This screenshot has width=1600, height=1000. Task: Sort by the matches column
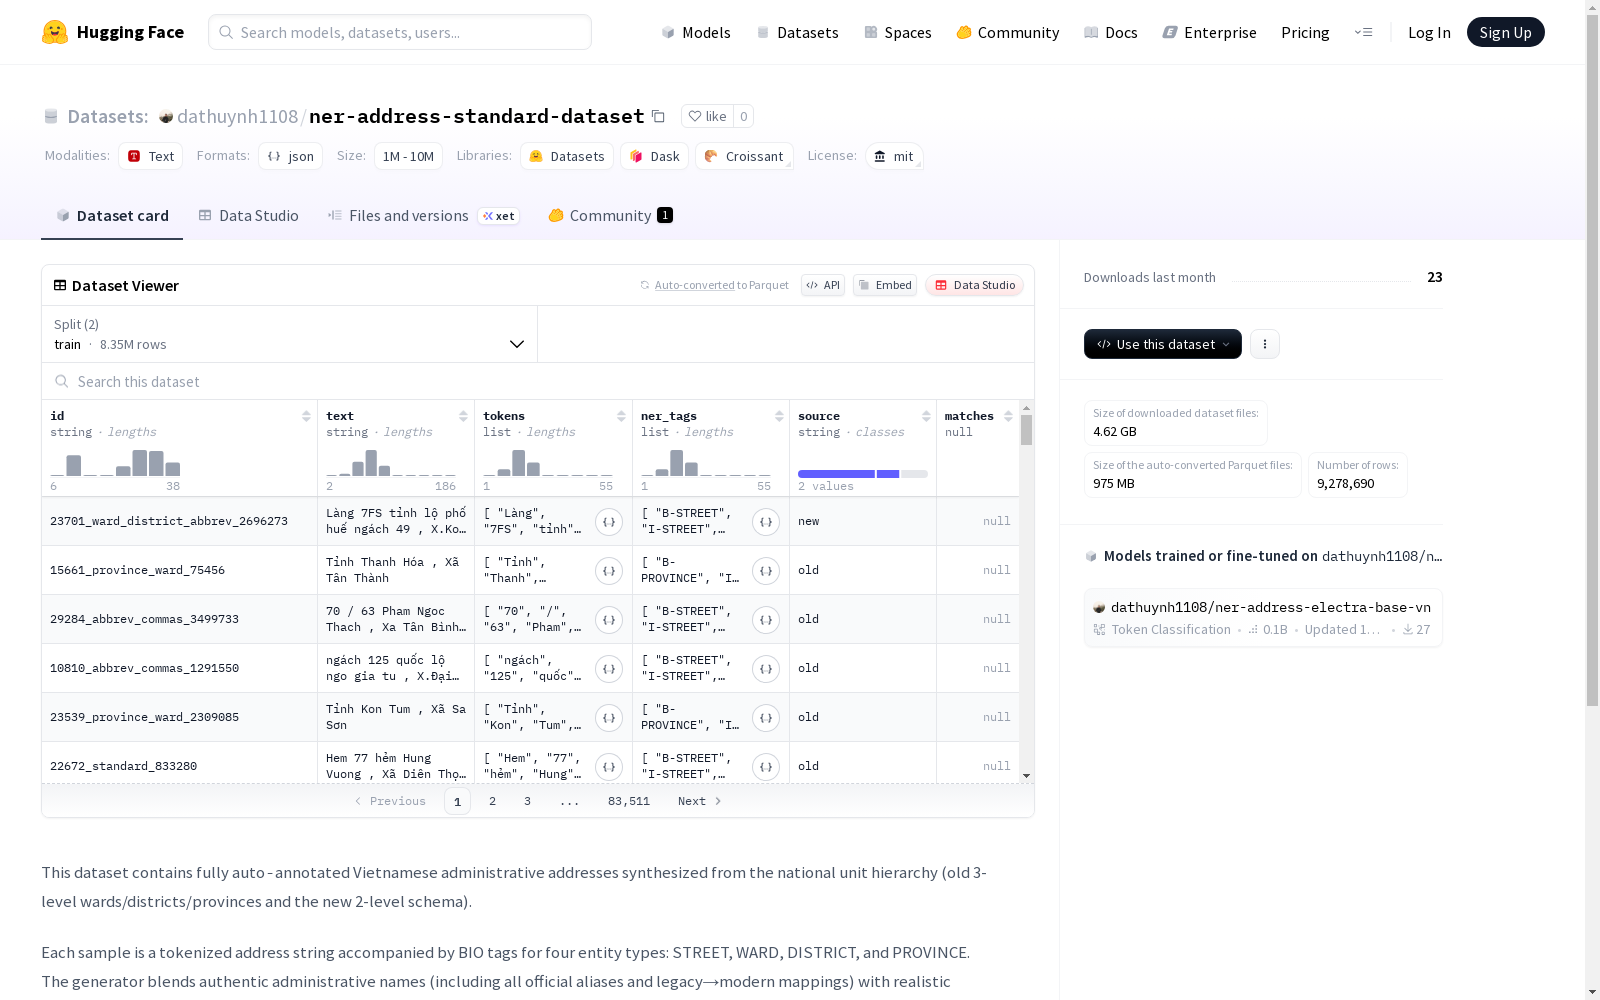pyautogui.click(x=1008, y=416)
